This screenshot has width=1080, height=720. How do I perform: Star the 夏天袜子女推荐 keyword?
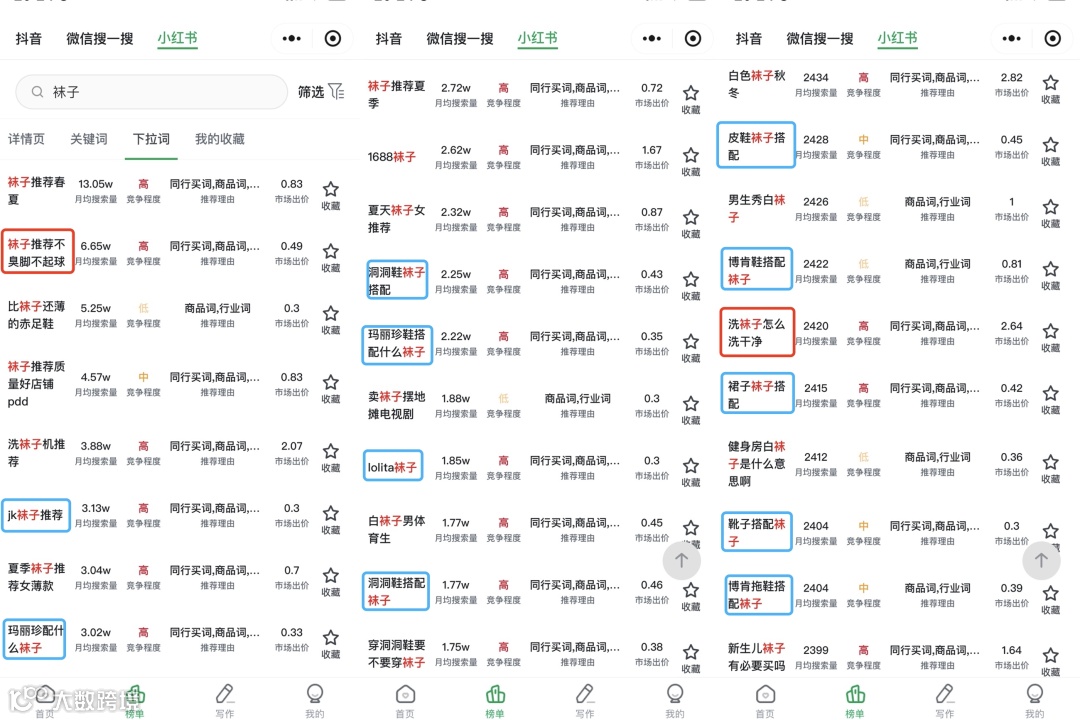tap(691, 217)
